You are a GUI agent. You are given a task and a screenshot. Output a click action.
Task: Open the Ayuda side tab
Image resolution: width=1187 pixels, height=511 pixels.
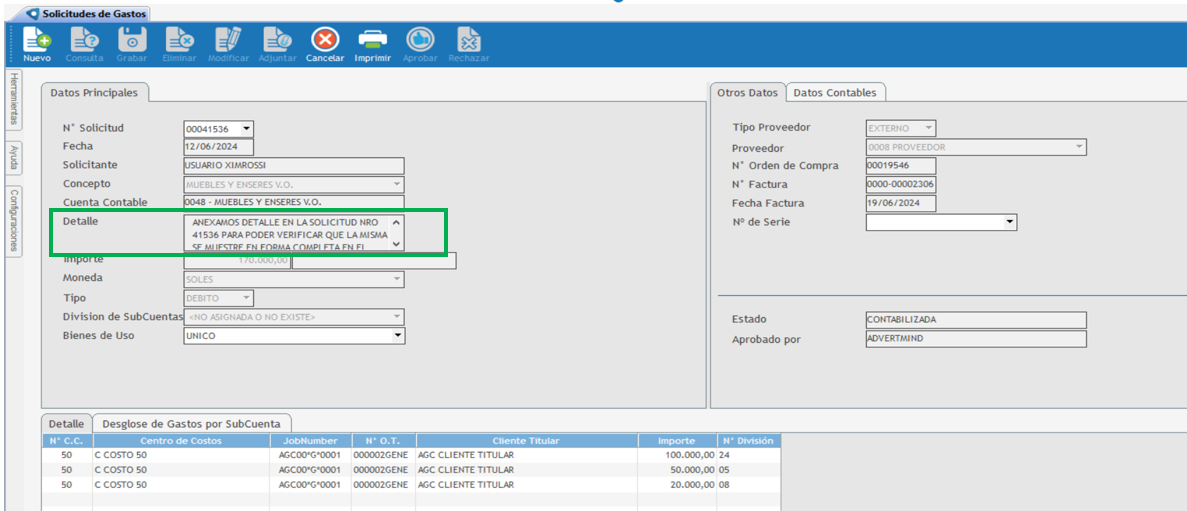(14, 160)
